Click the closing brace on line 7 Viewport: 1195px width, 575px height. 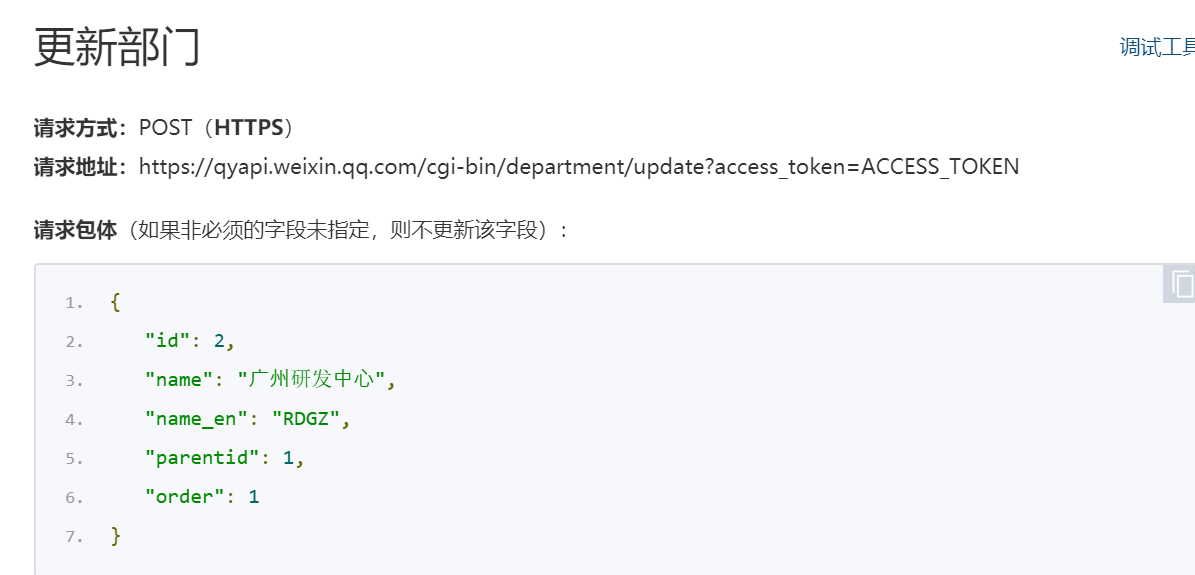tap(116, 536)
